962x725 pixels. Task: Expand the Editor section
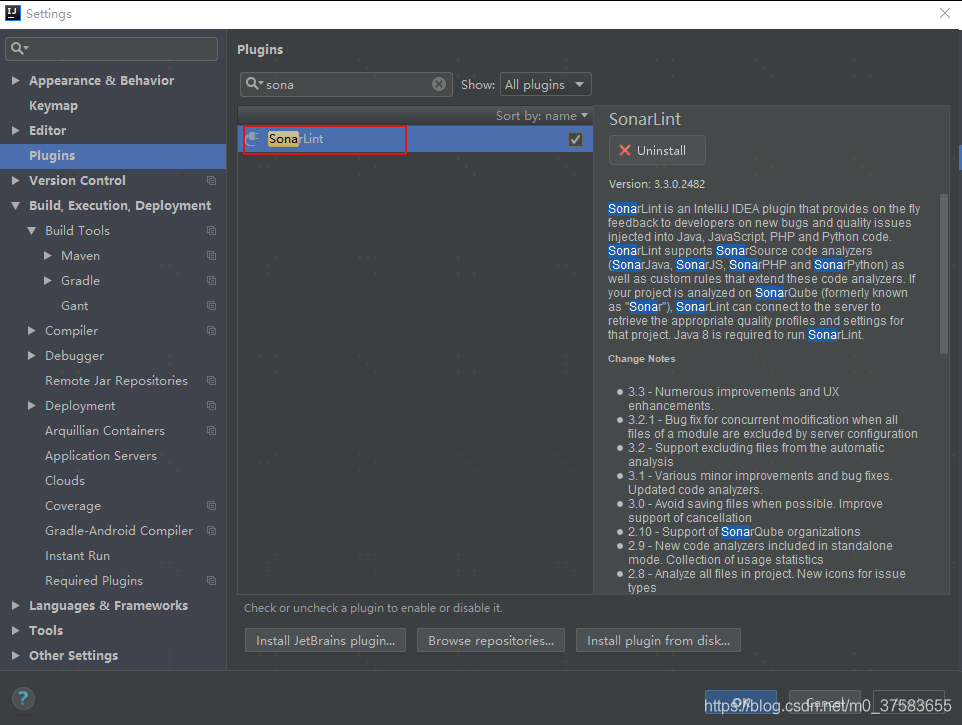click(x=15, y=130)
